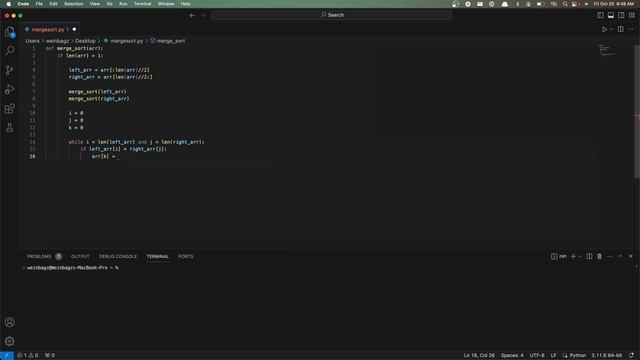The height and width of the screenshot is (360, 640).
Task: Open the macOS Apple menu
Action: tap(9, 4)
